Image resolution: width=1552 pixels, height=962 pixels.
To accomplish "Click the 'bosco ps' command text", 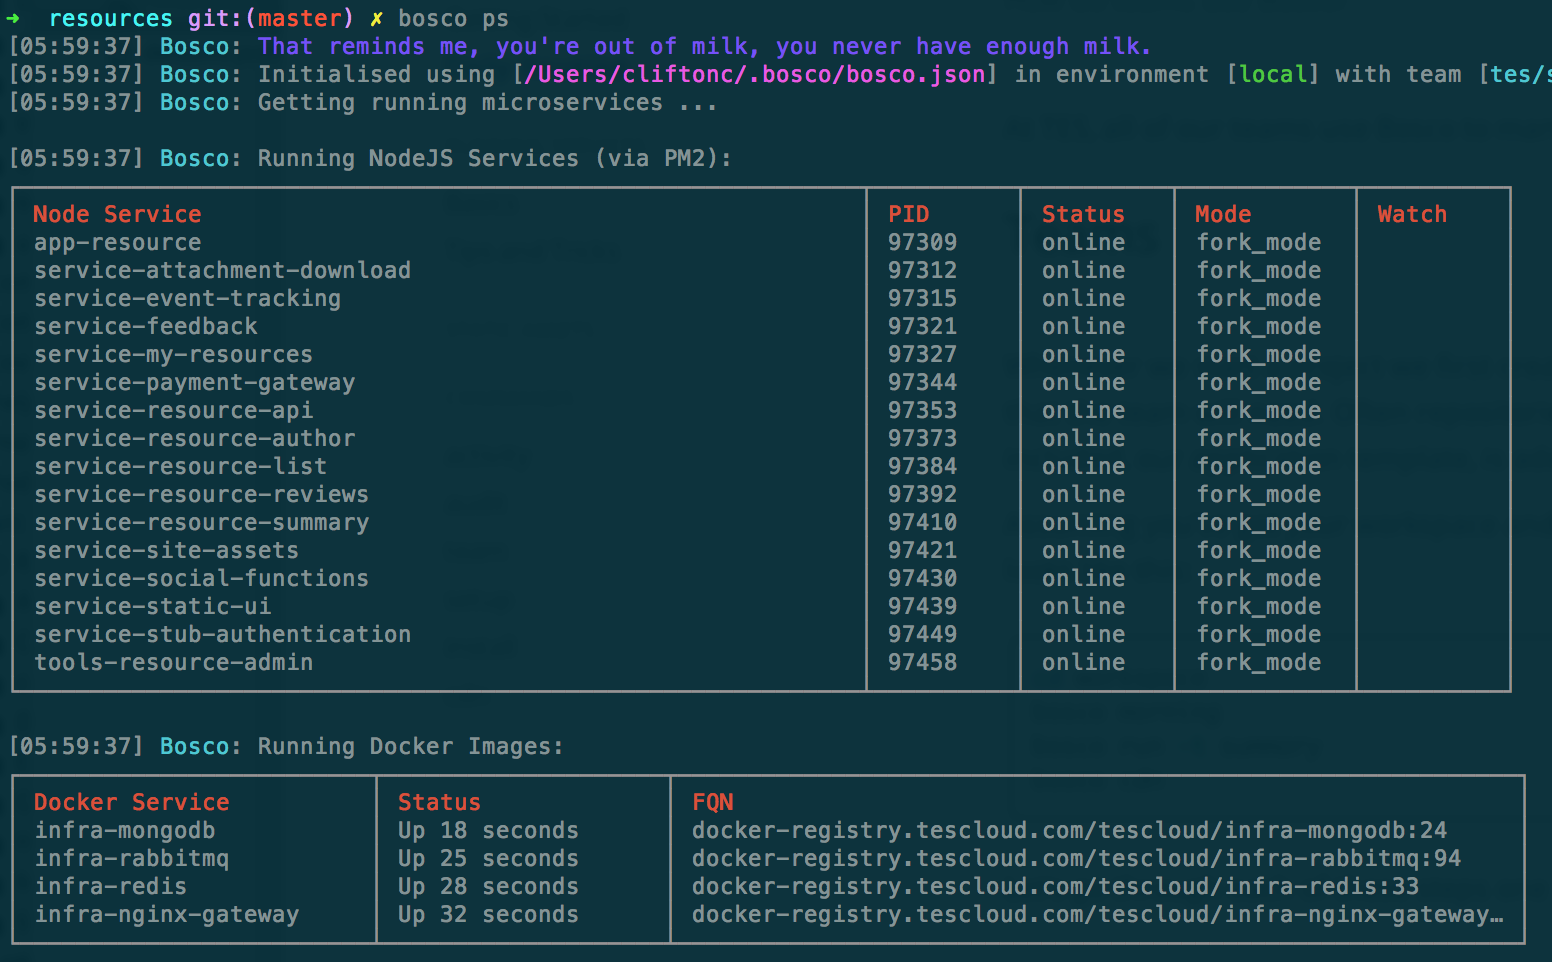I will tap(453, 19).
